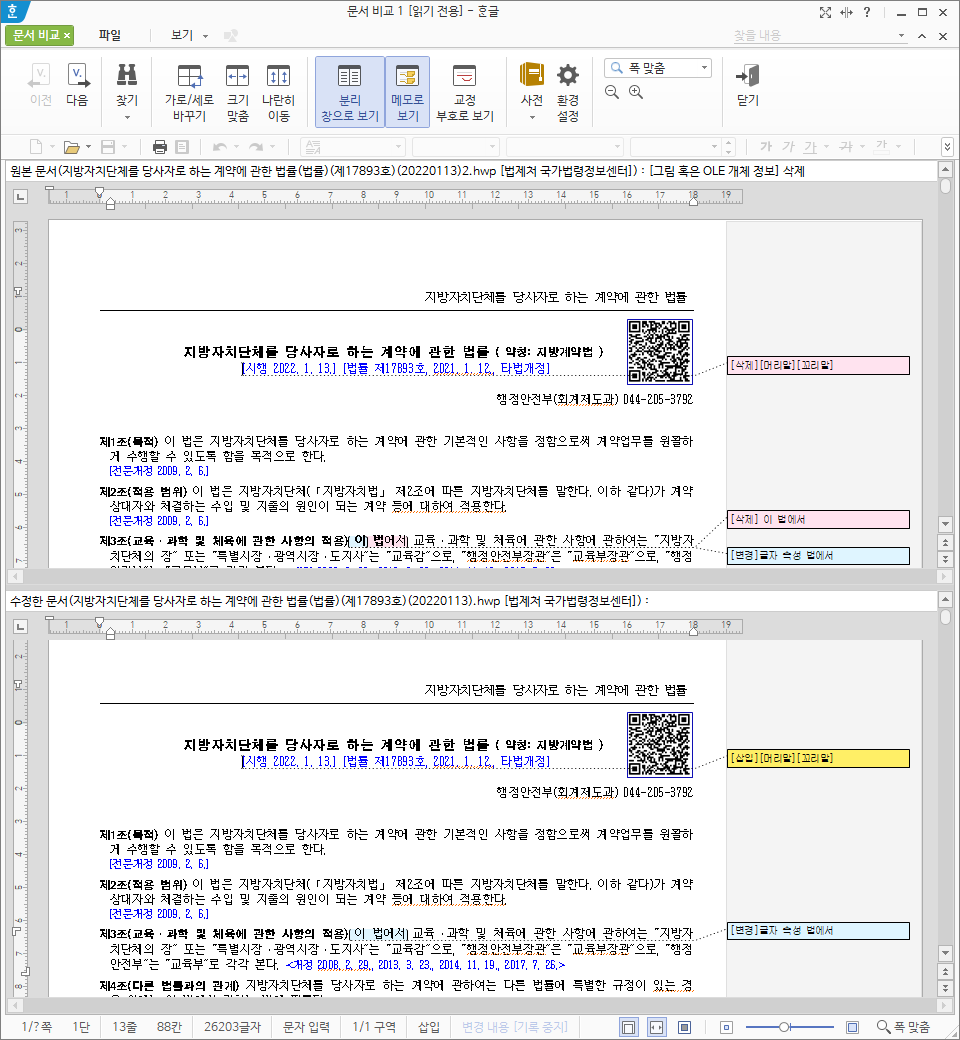The image size is (960, 1040).
Task: Switch horizontal/vertical layout (가로/세로 바꾸기)
Action: pos(189,92)
